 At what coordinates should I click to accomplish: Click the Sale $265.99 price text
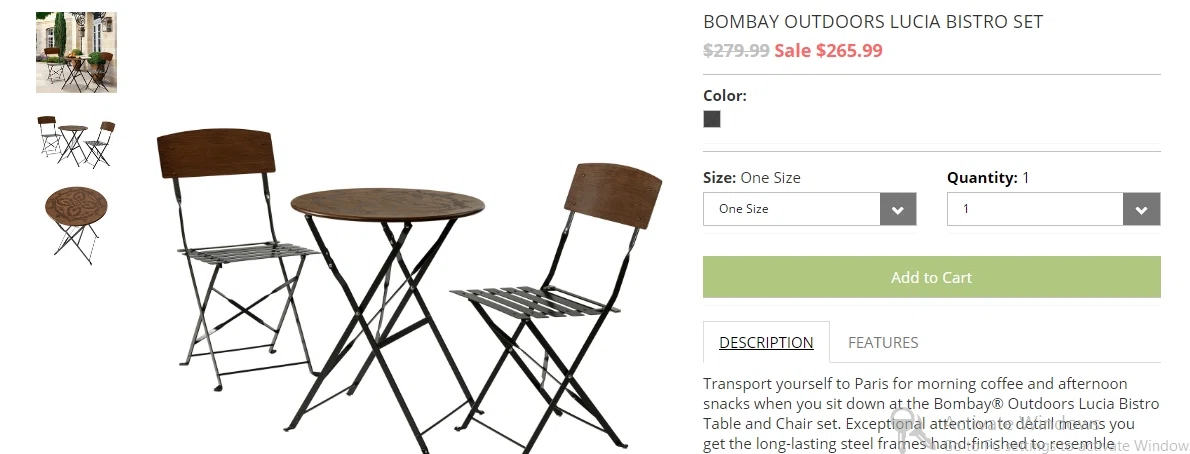point(828,51)
